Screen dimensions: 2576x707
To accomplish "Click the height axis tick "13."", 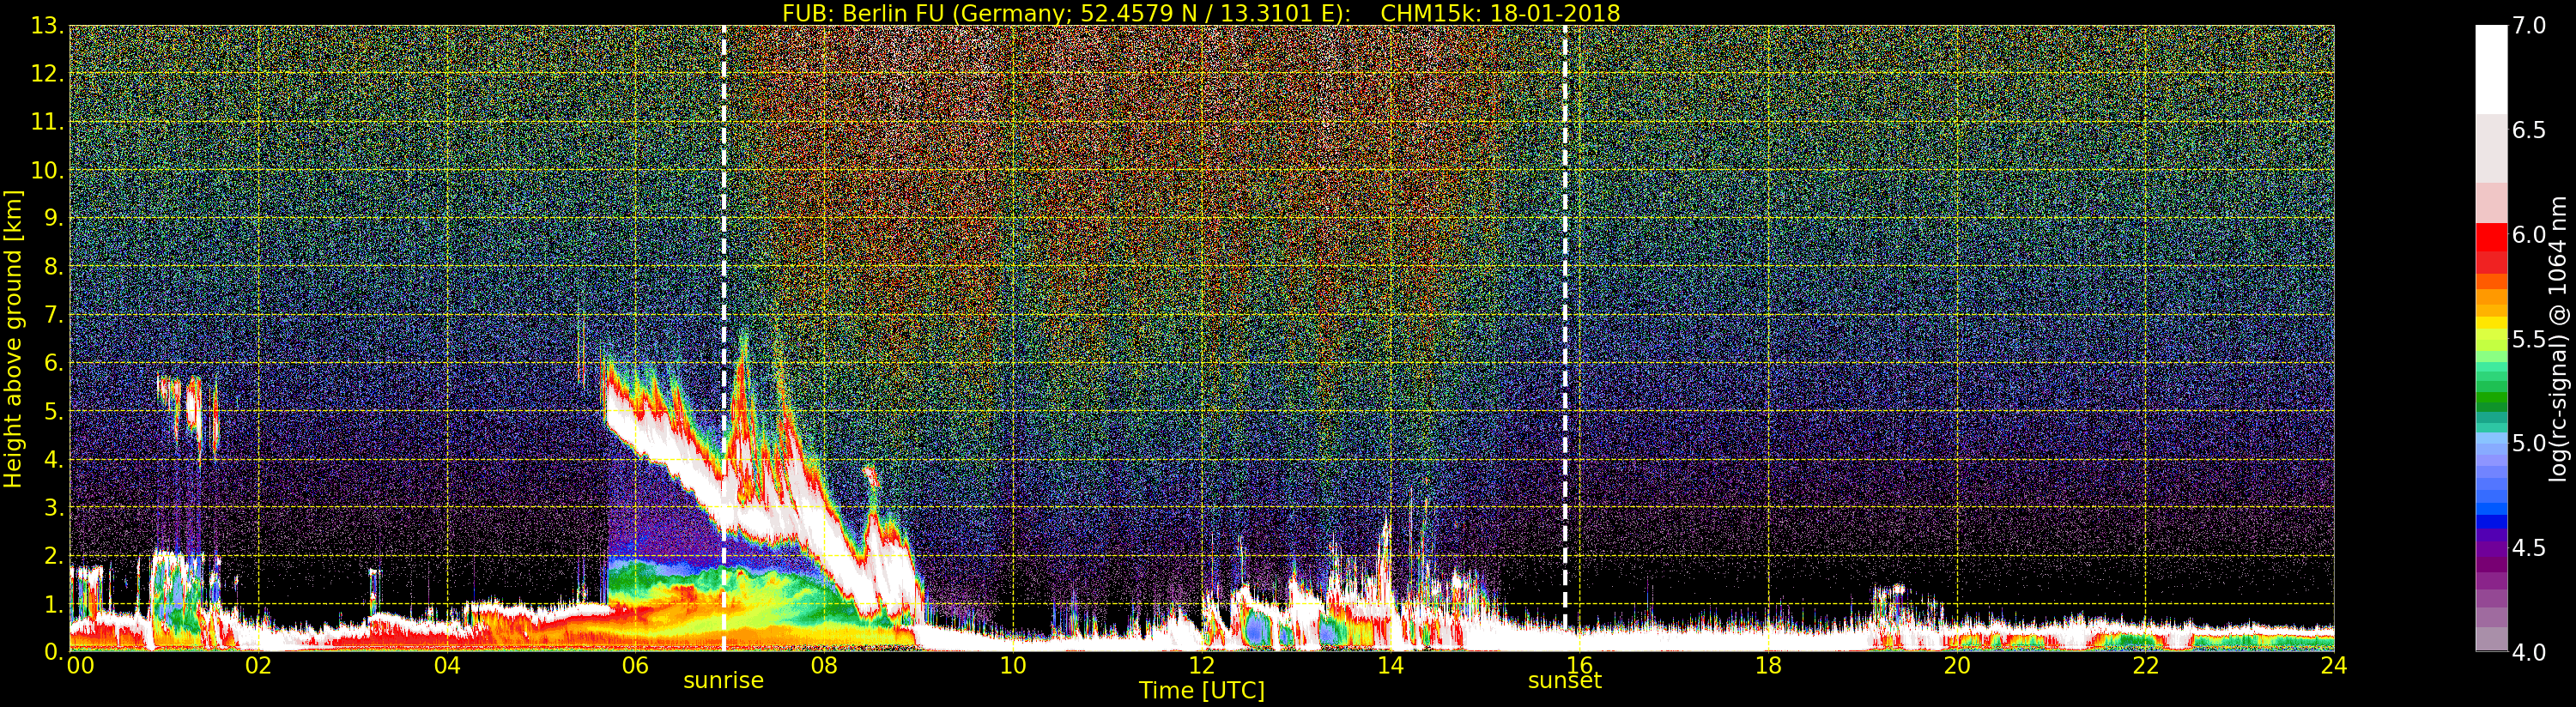I will (x=47, y=26).
